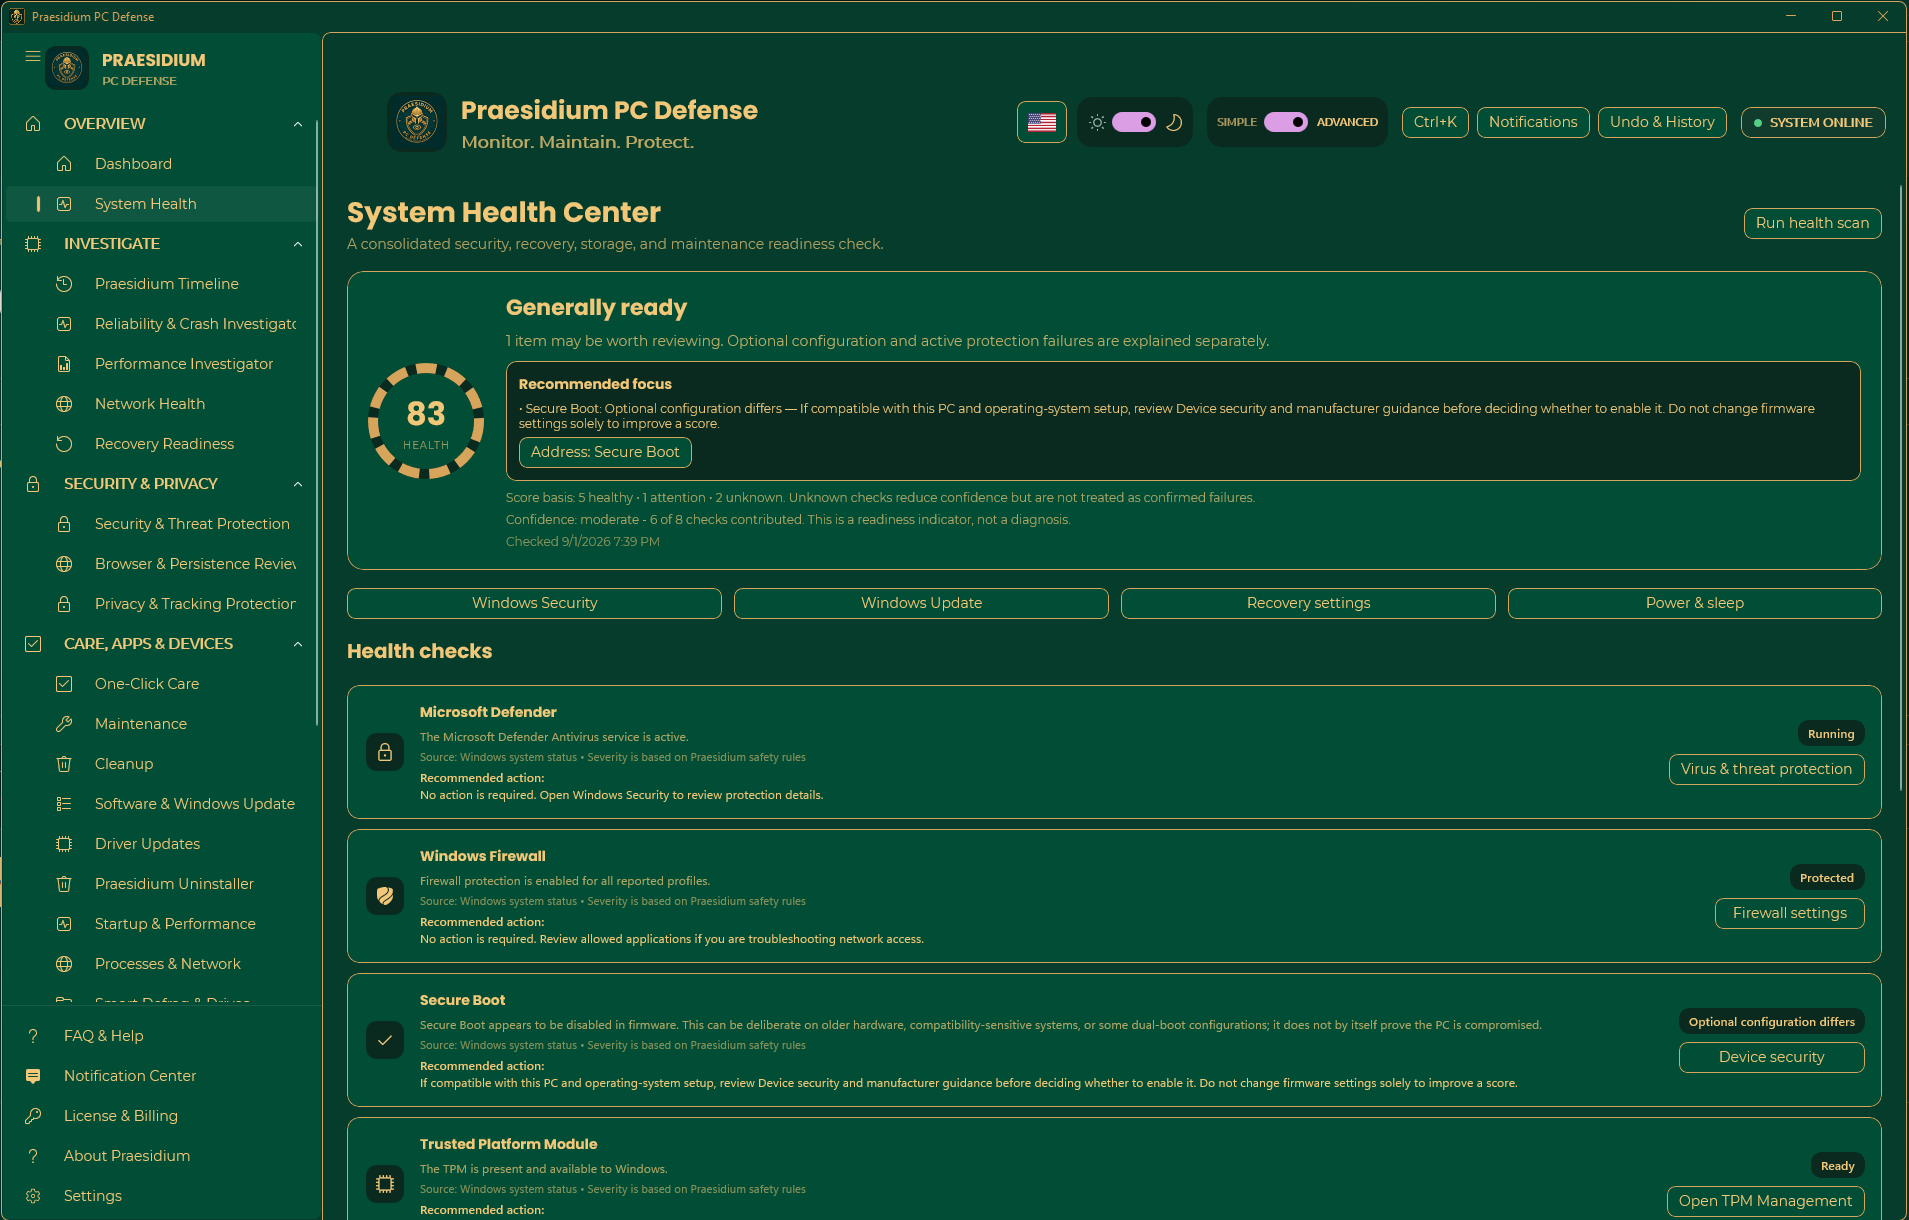Click the Driver Updates chip icon

(64, 844)
